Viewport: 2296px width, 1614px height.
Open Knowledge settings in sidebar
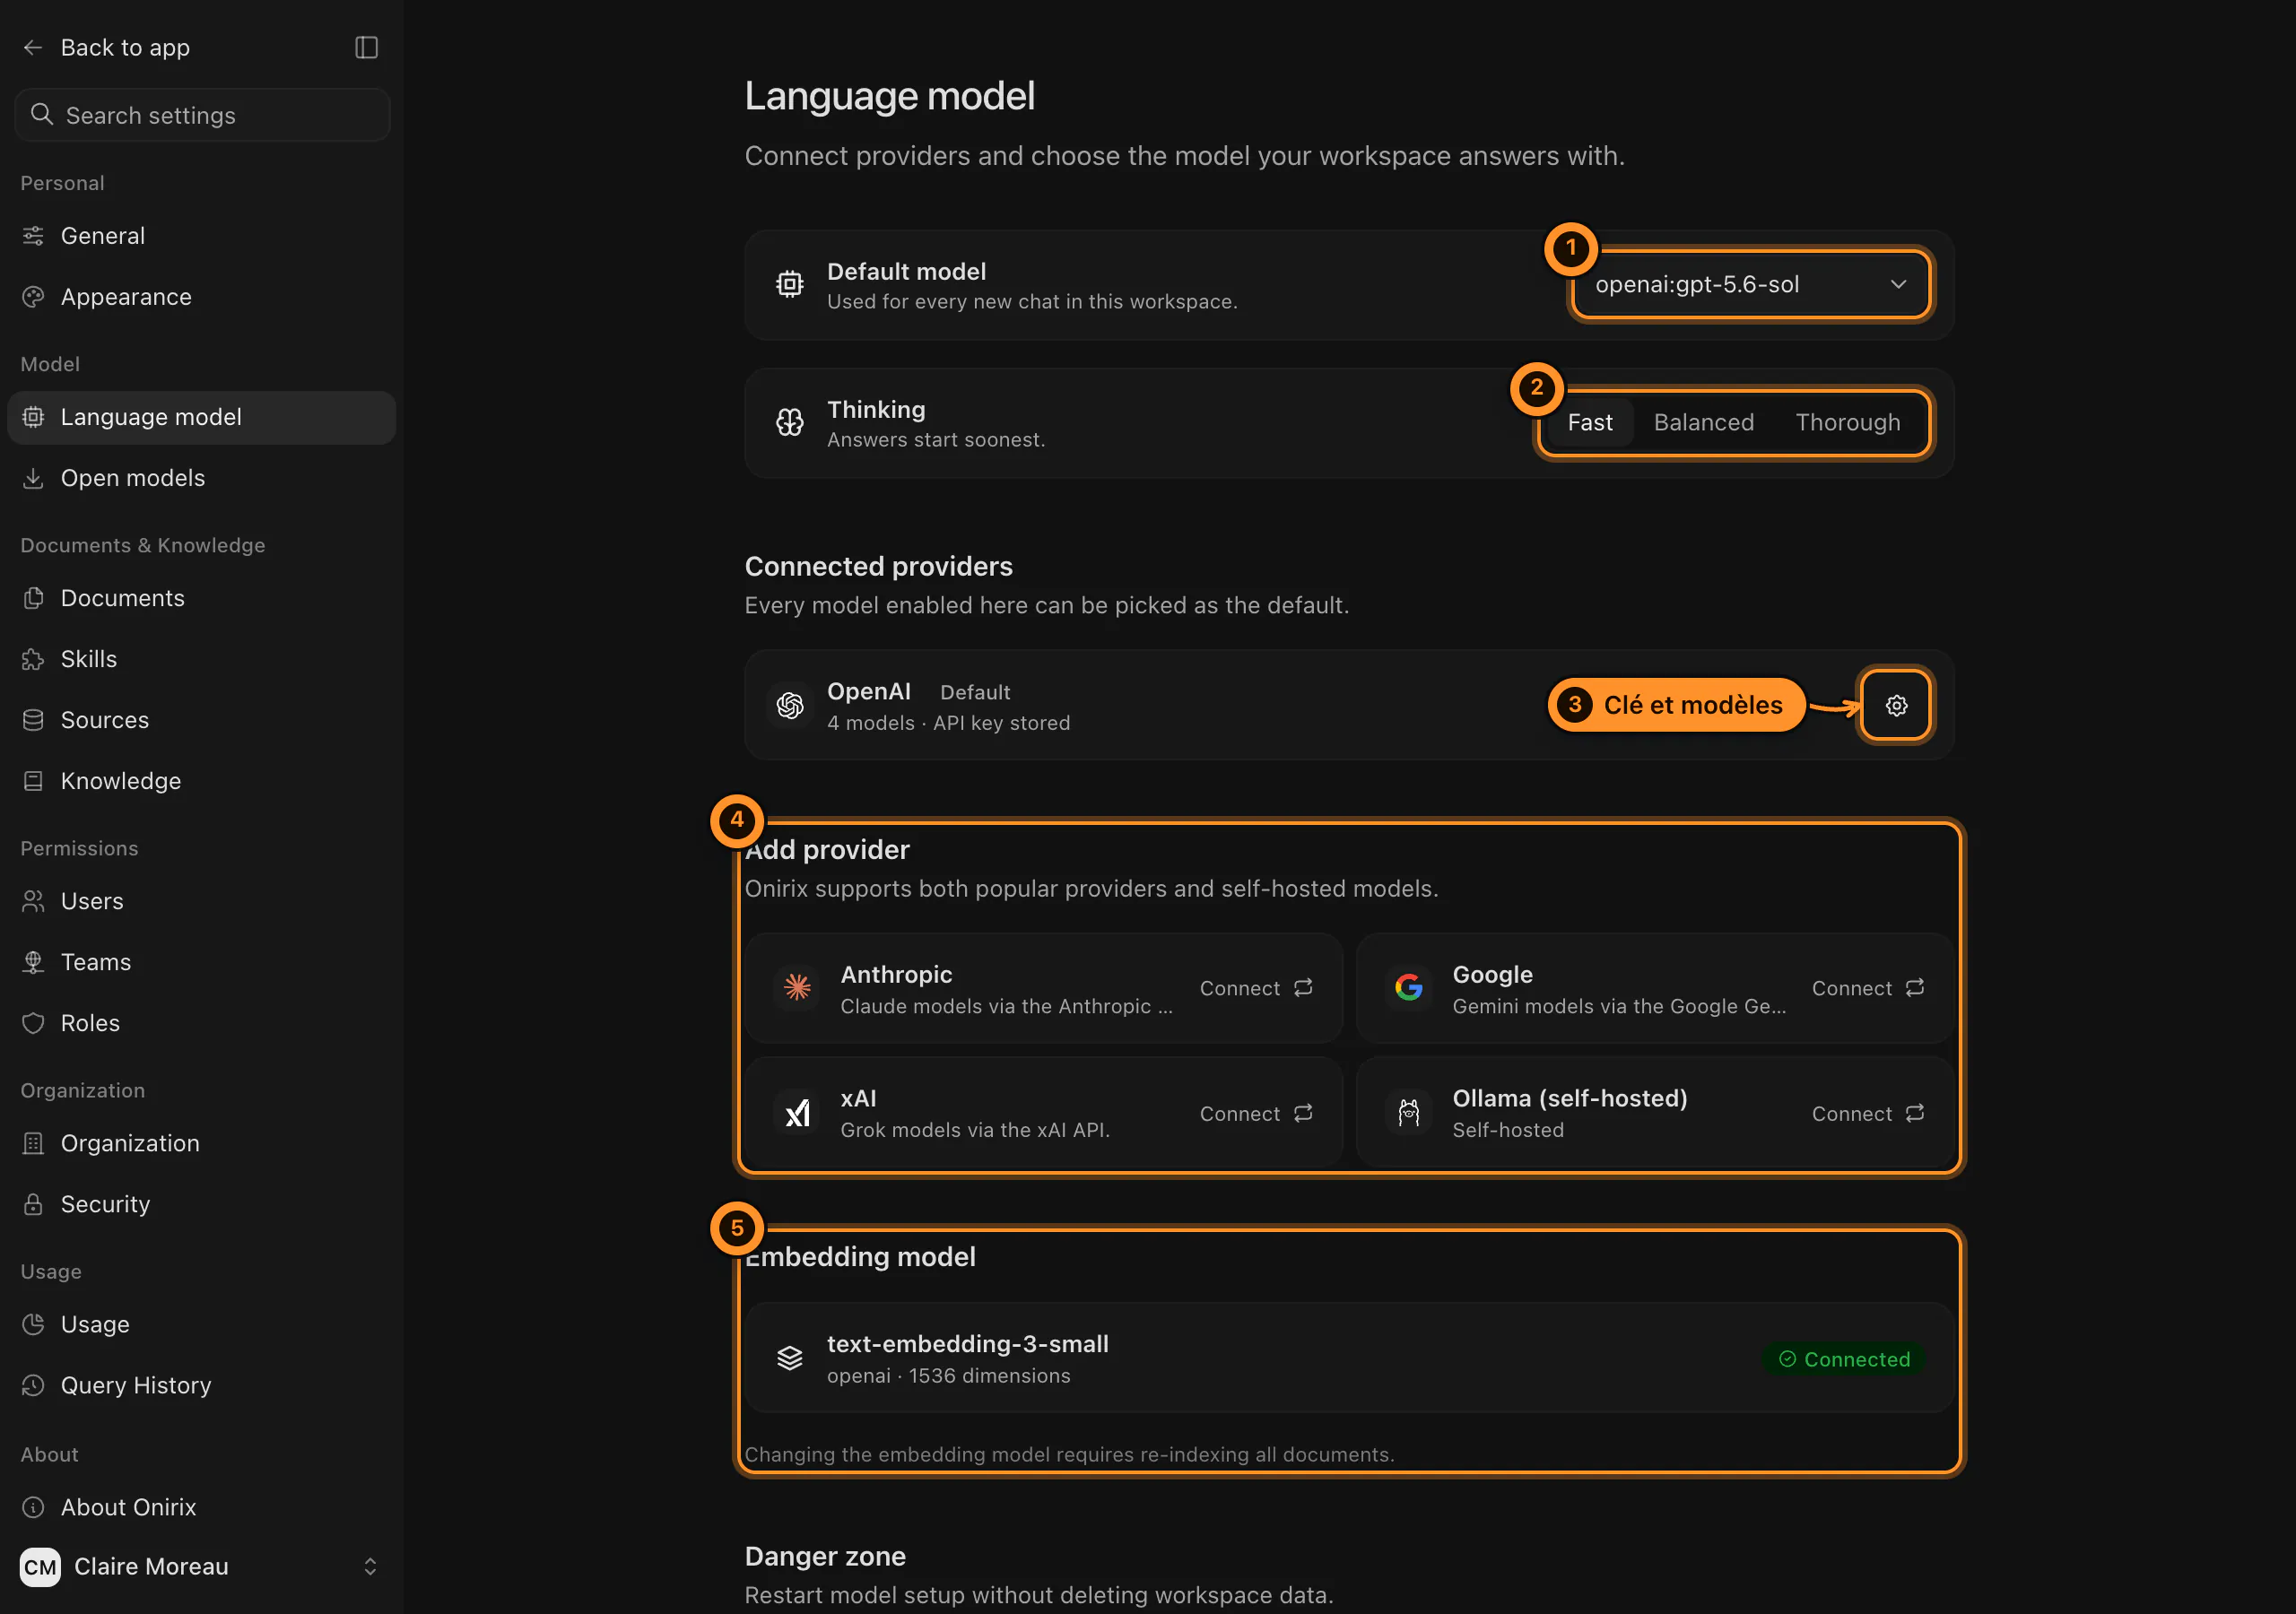[201, 781]
